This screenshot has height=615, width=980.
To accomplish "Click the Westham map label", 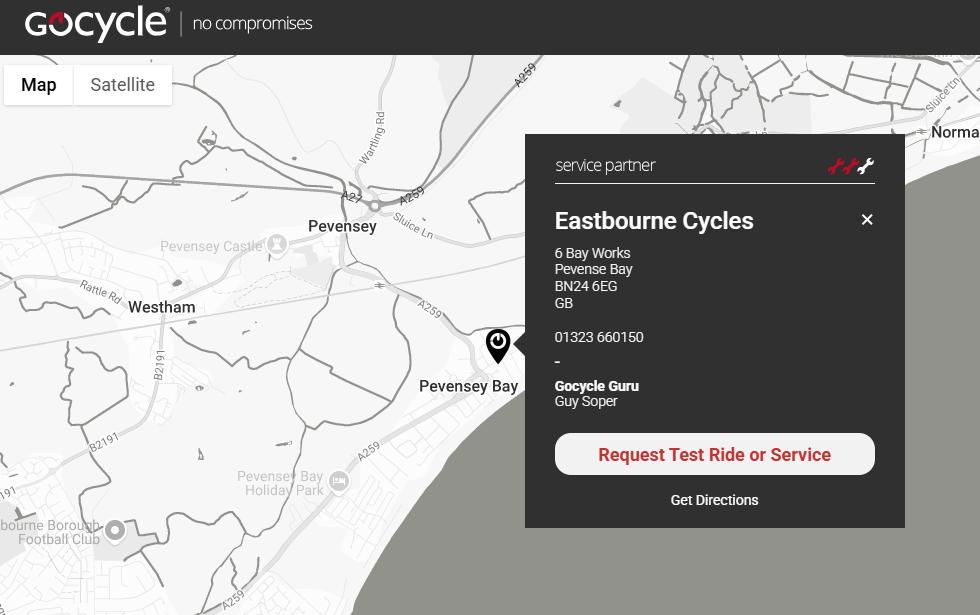I will pyautogui.click(x=162, y=307).
